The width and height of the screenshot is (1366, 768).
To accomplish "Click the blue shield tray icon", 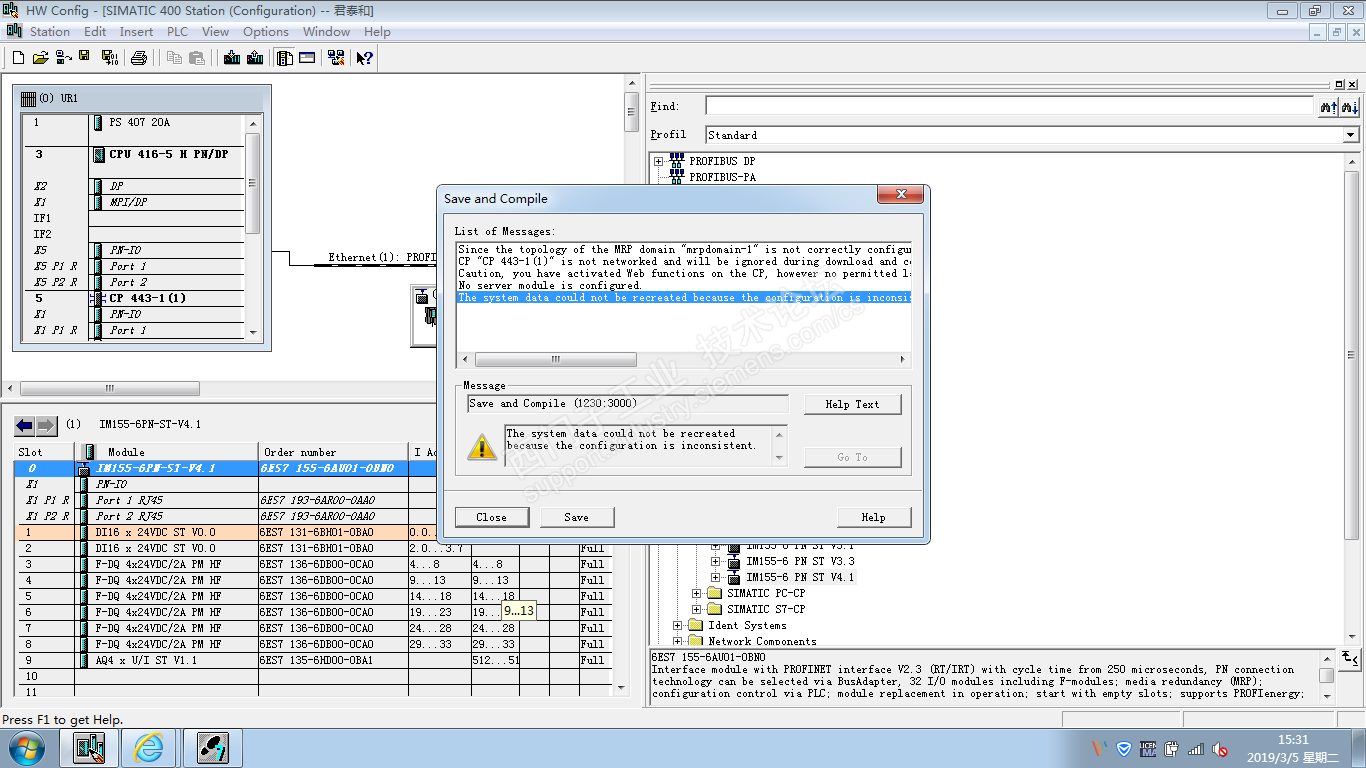I will coord(1123,748).
